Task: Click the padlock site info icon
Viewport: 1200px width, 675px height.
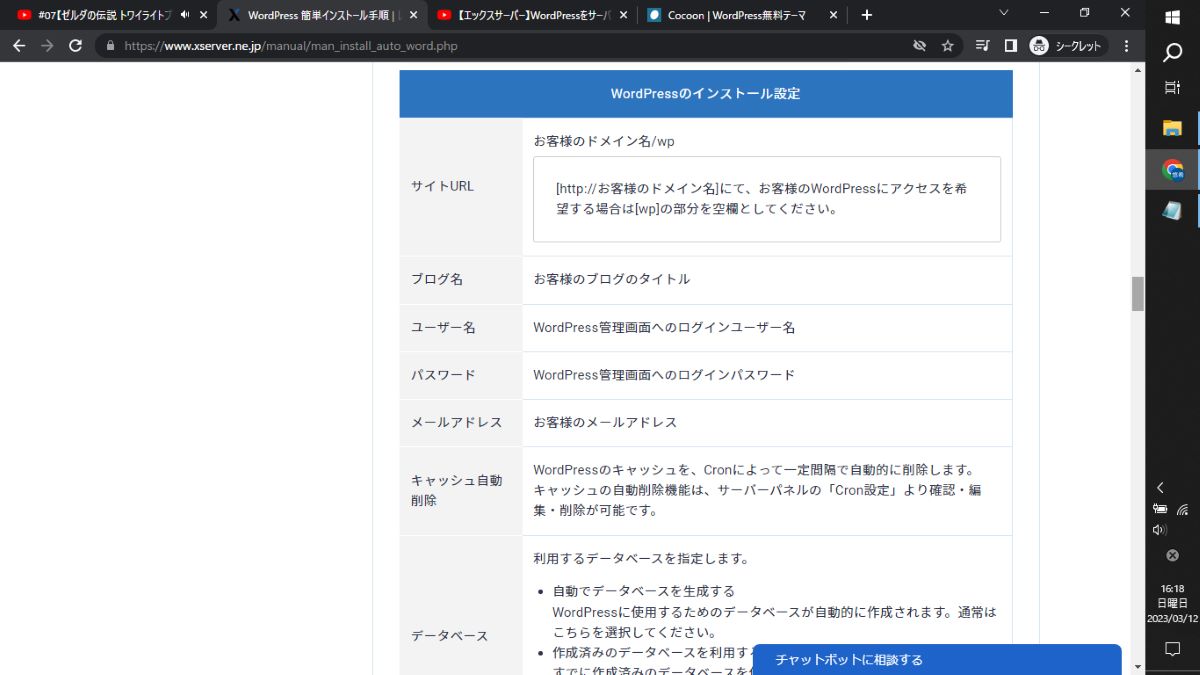Action: (110, 46)
